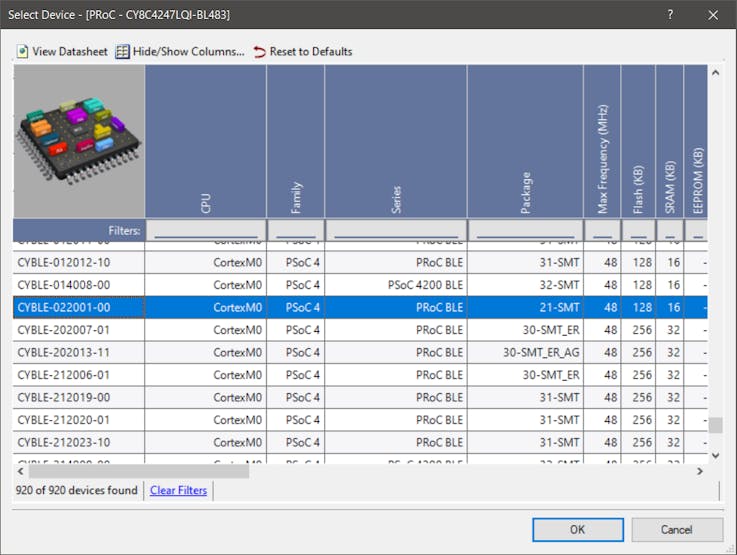This screenshot has width=737, height=555.
Task: Click the Family filter field
Action: (295, 231)
